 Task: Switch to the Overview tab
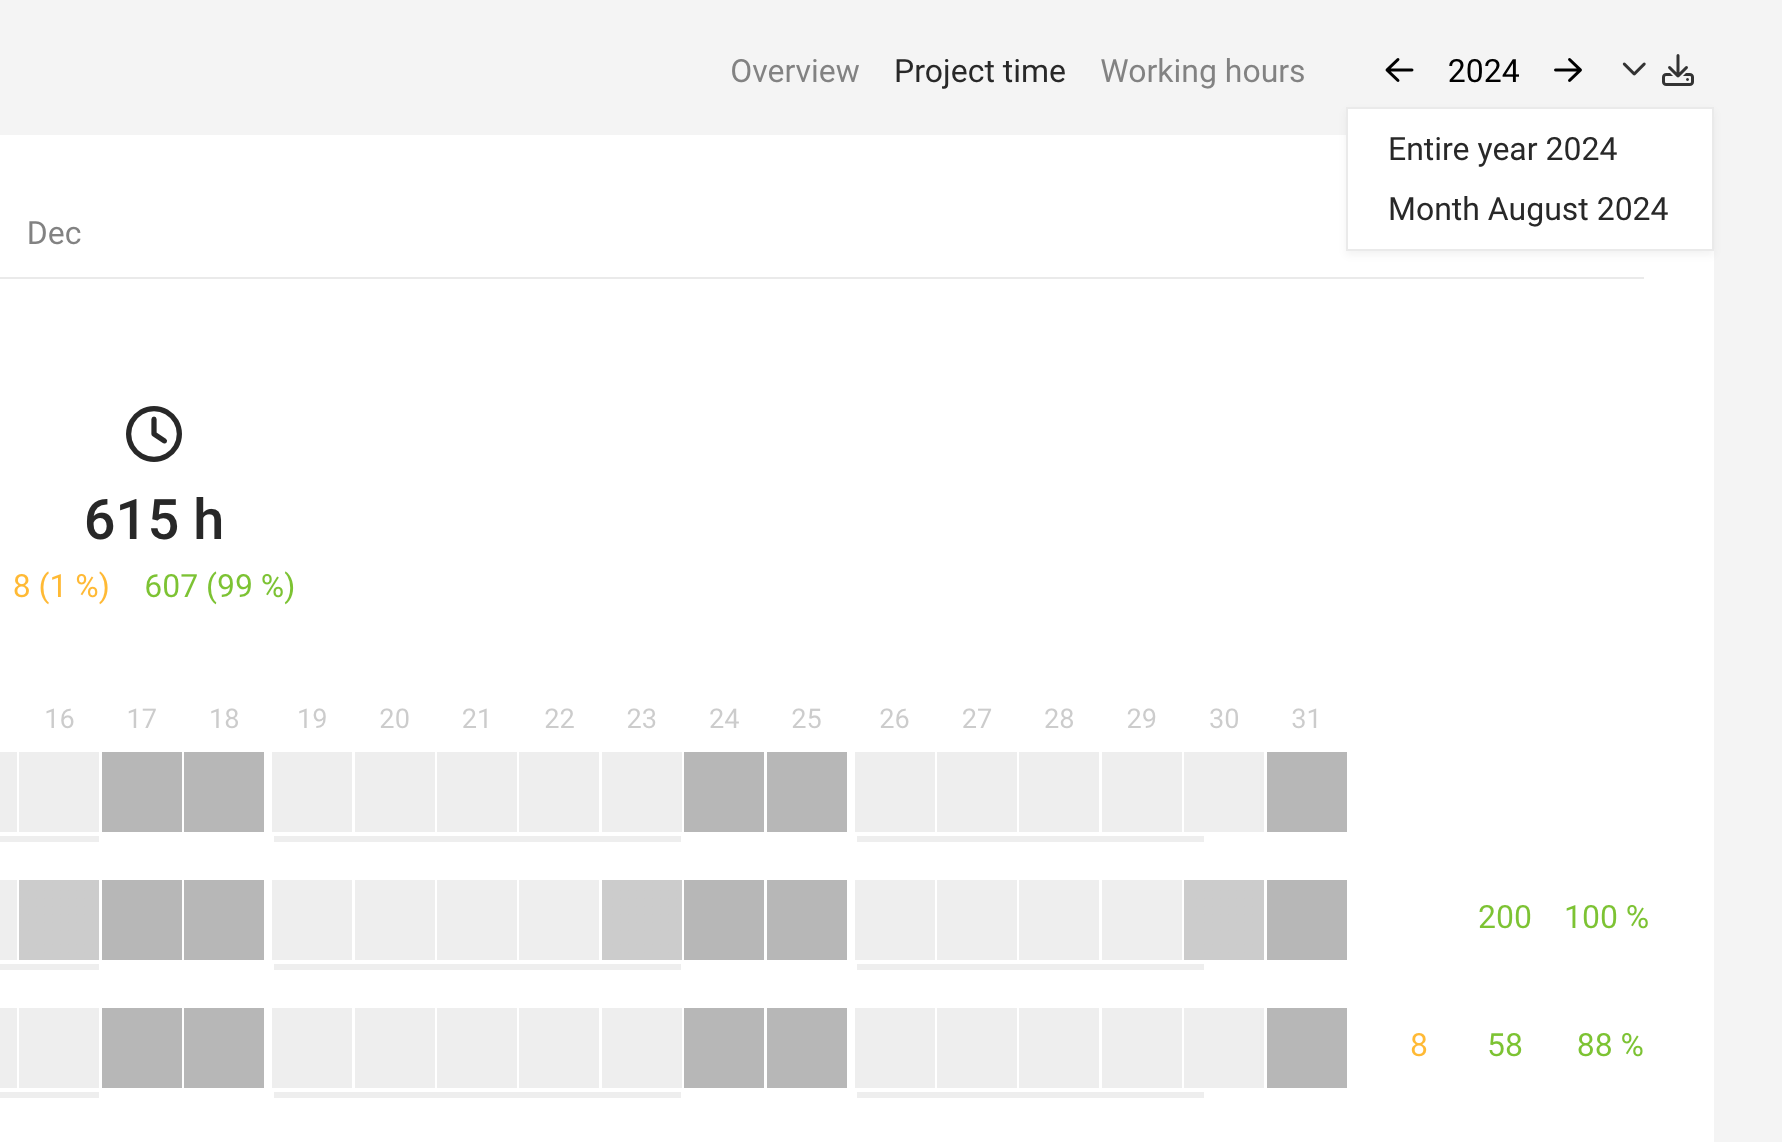coord(794,71)
